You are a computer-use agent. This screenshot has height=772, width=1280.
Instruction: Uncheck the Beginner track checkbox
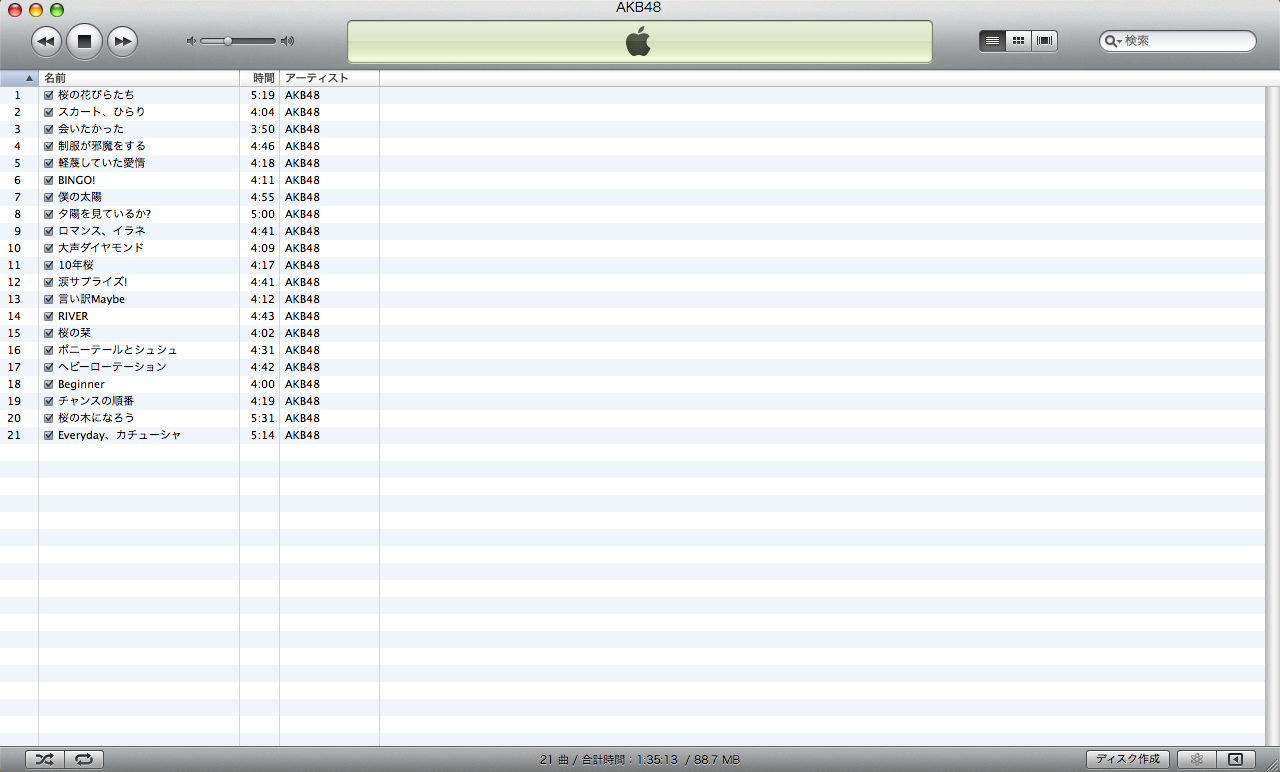coord(48,384)
